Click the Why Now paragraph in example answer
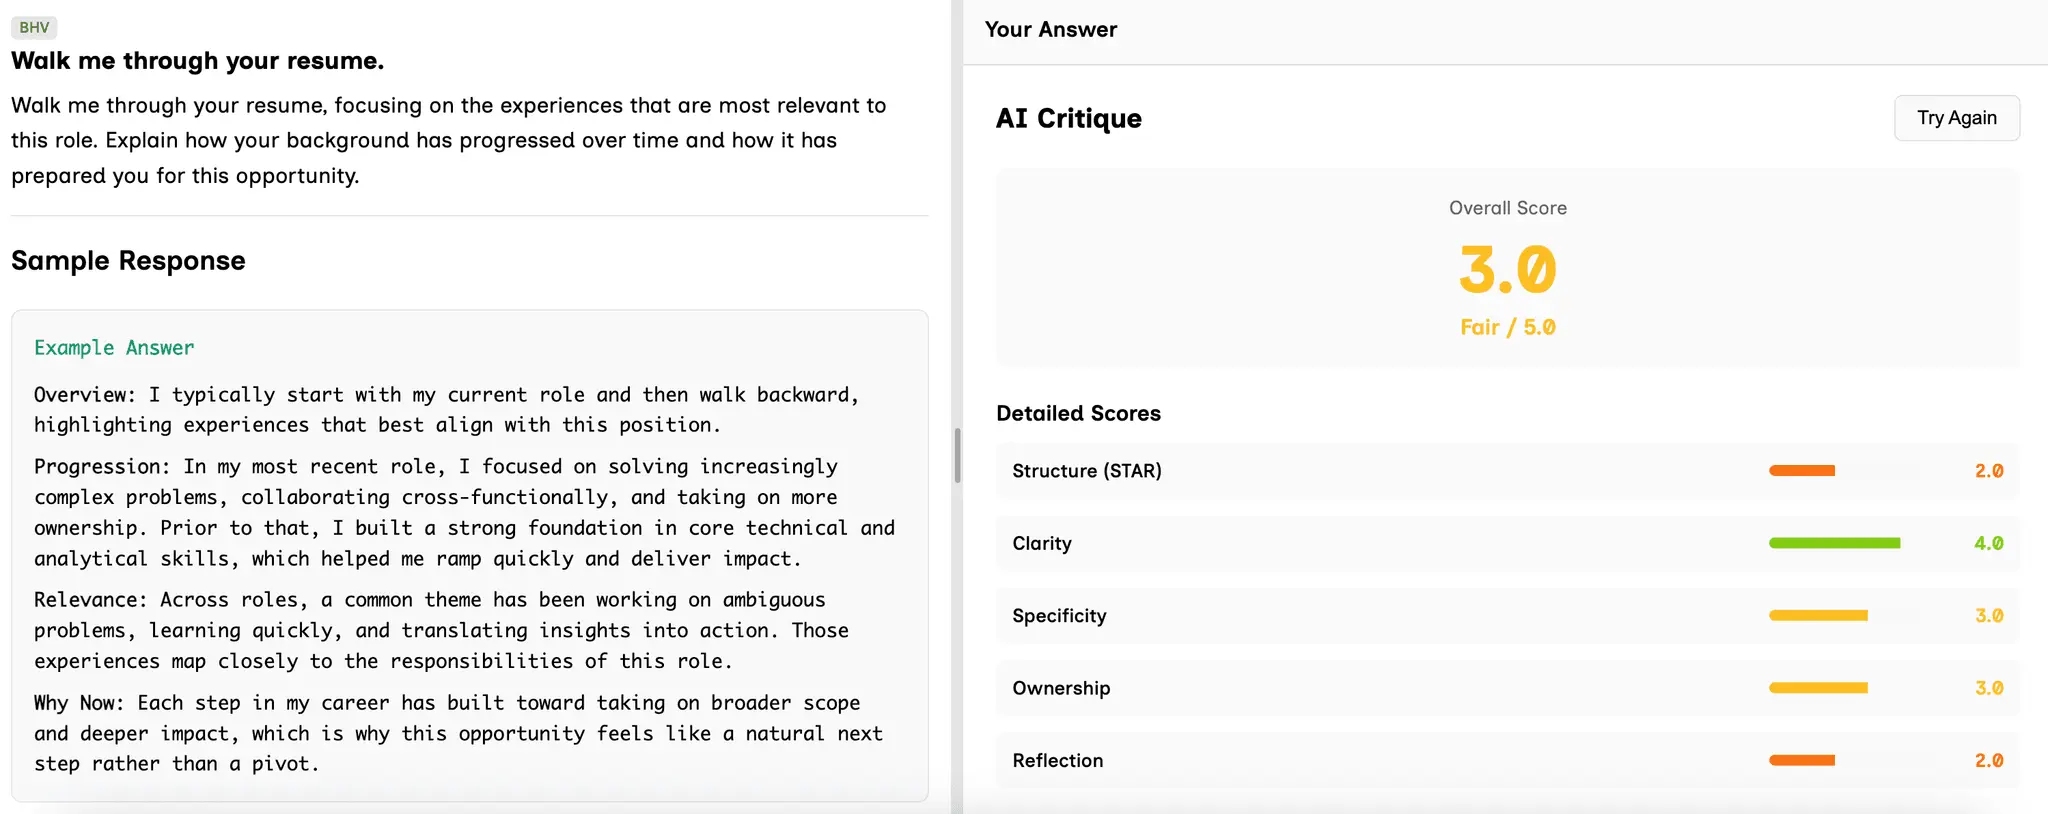This screenshot has width=2048, height=814. 458,733
